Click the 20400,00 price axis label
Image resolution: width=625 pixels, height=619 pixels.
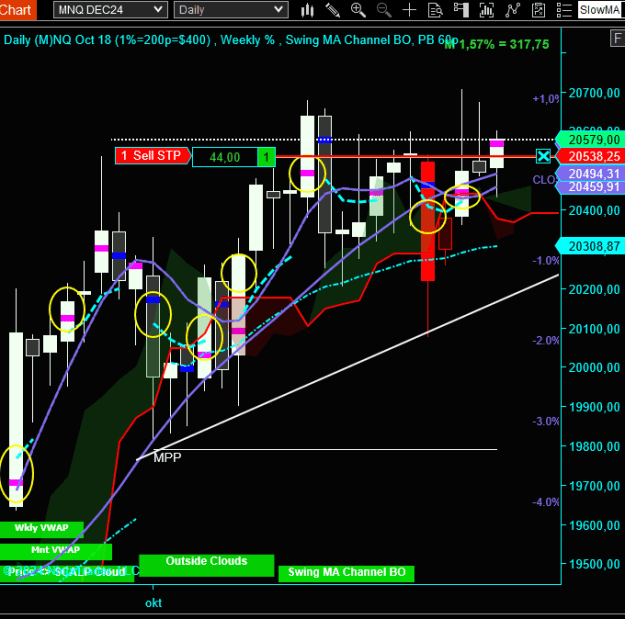594,210
